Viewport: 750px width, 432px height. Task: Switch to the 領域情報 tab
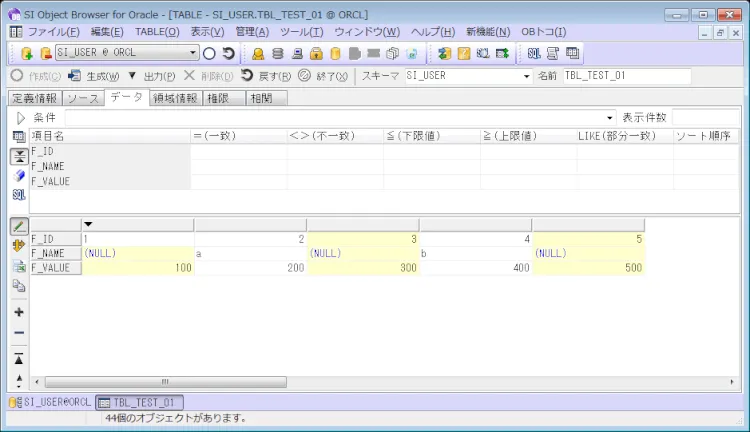pos(176,98)
